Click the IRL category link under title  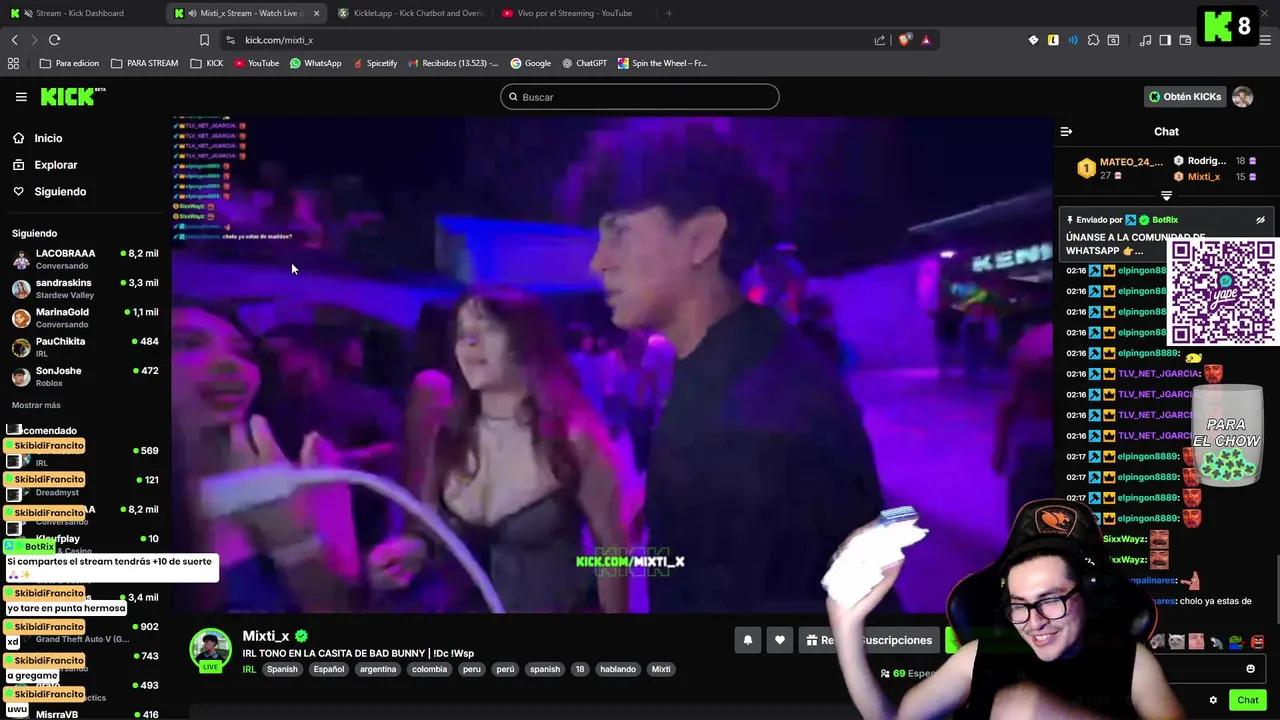click(x=249, y=669)
